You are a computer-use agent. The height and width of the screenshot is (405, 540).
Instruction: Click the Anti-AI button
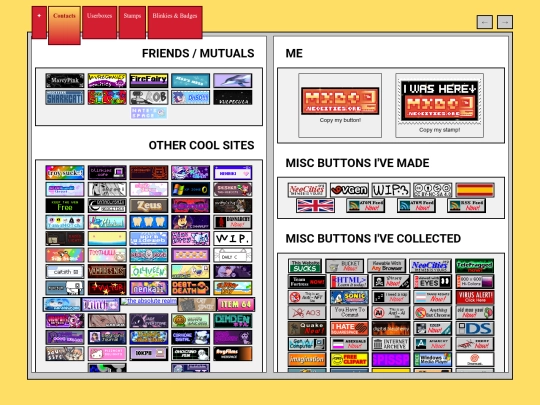391,313
